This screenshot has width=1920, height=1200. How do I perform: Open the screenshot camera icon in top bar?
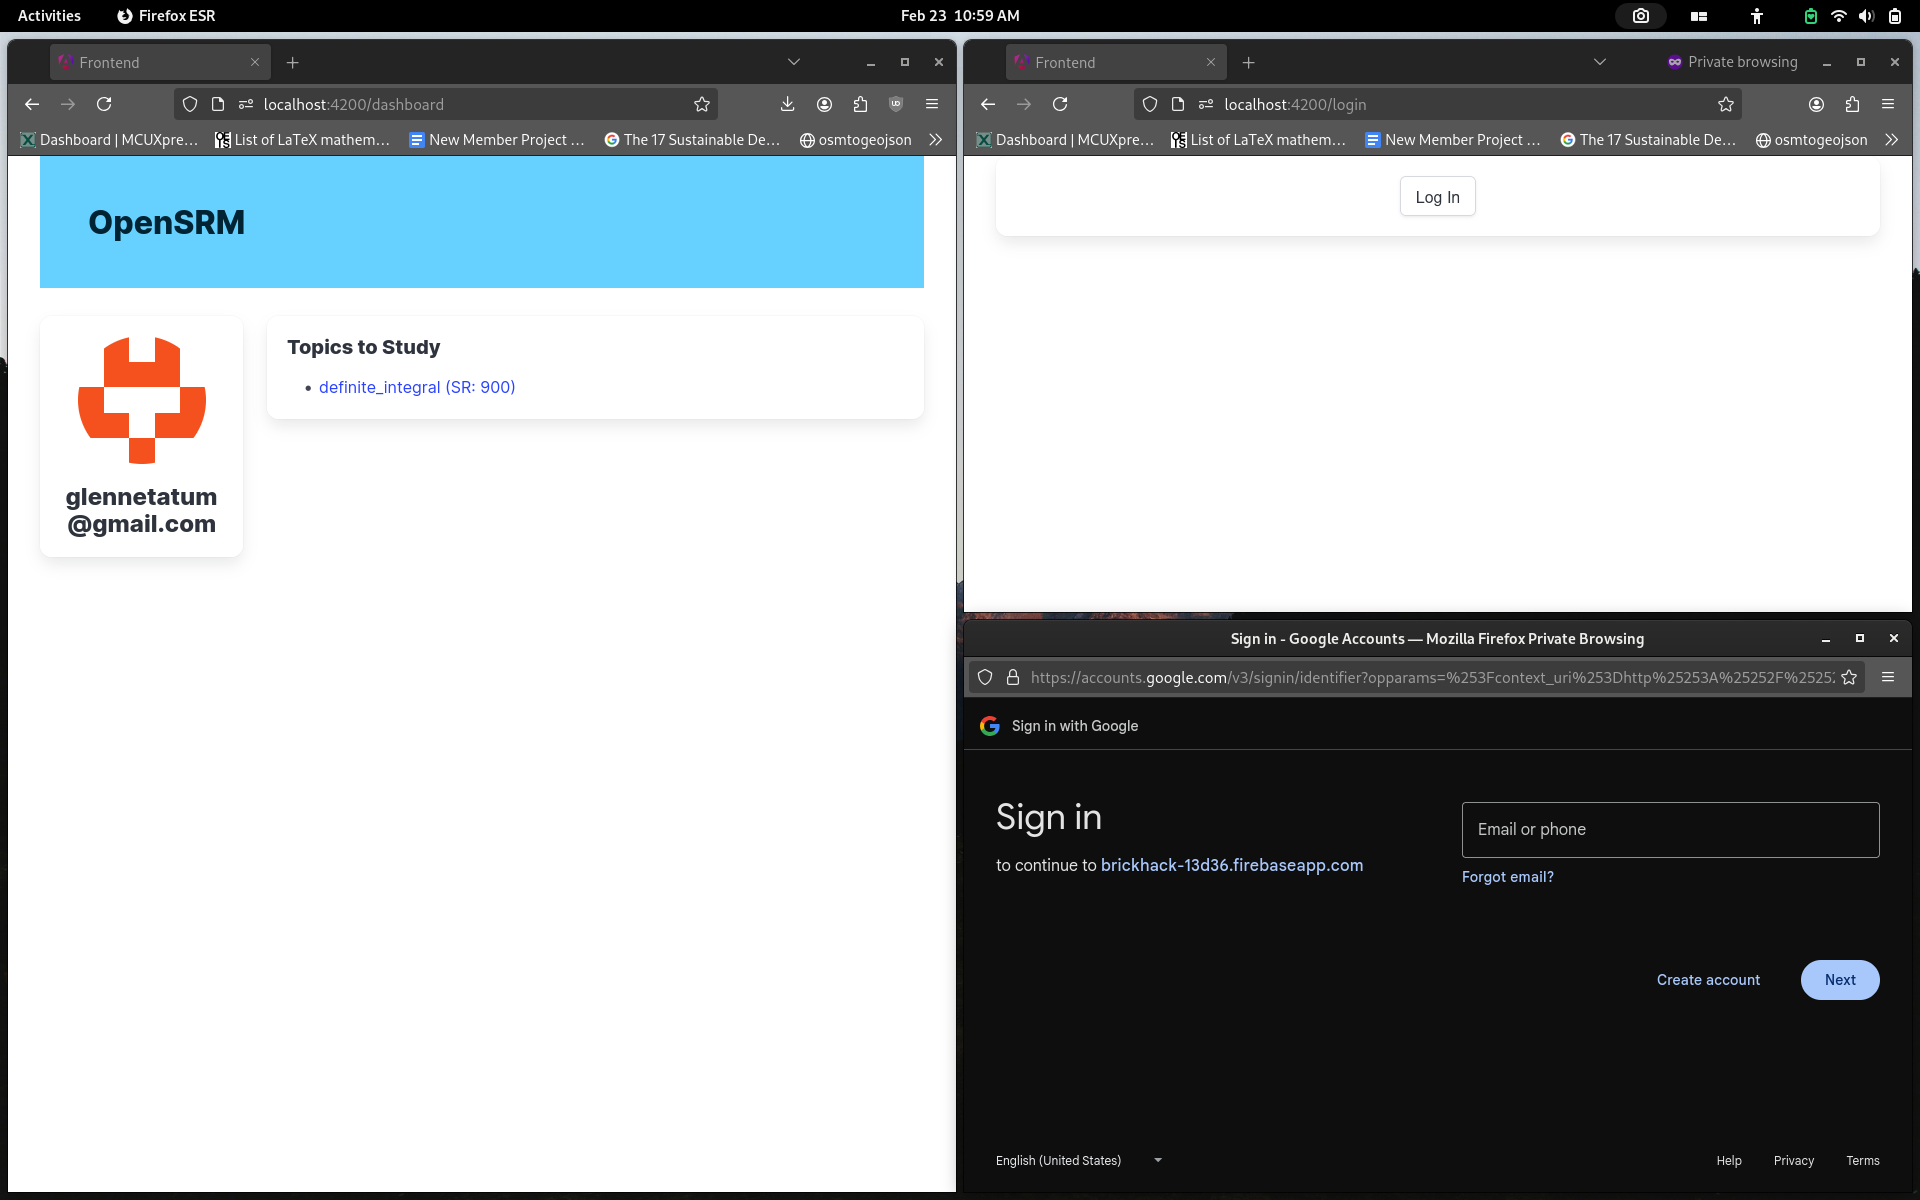(x=1641, y=16)
